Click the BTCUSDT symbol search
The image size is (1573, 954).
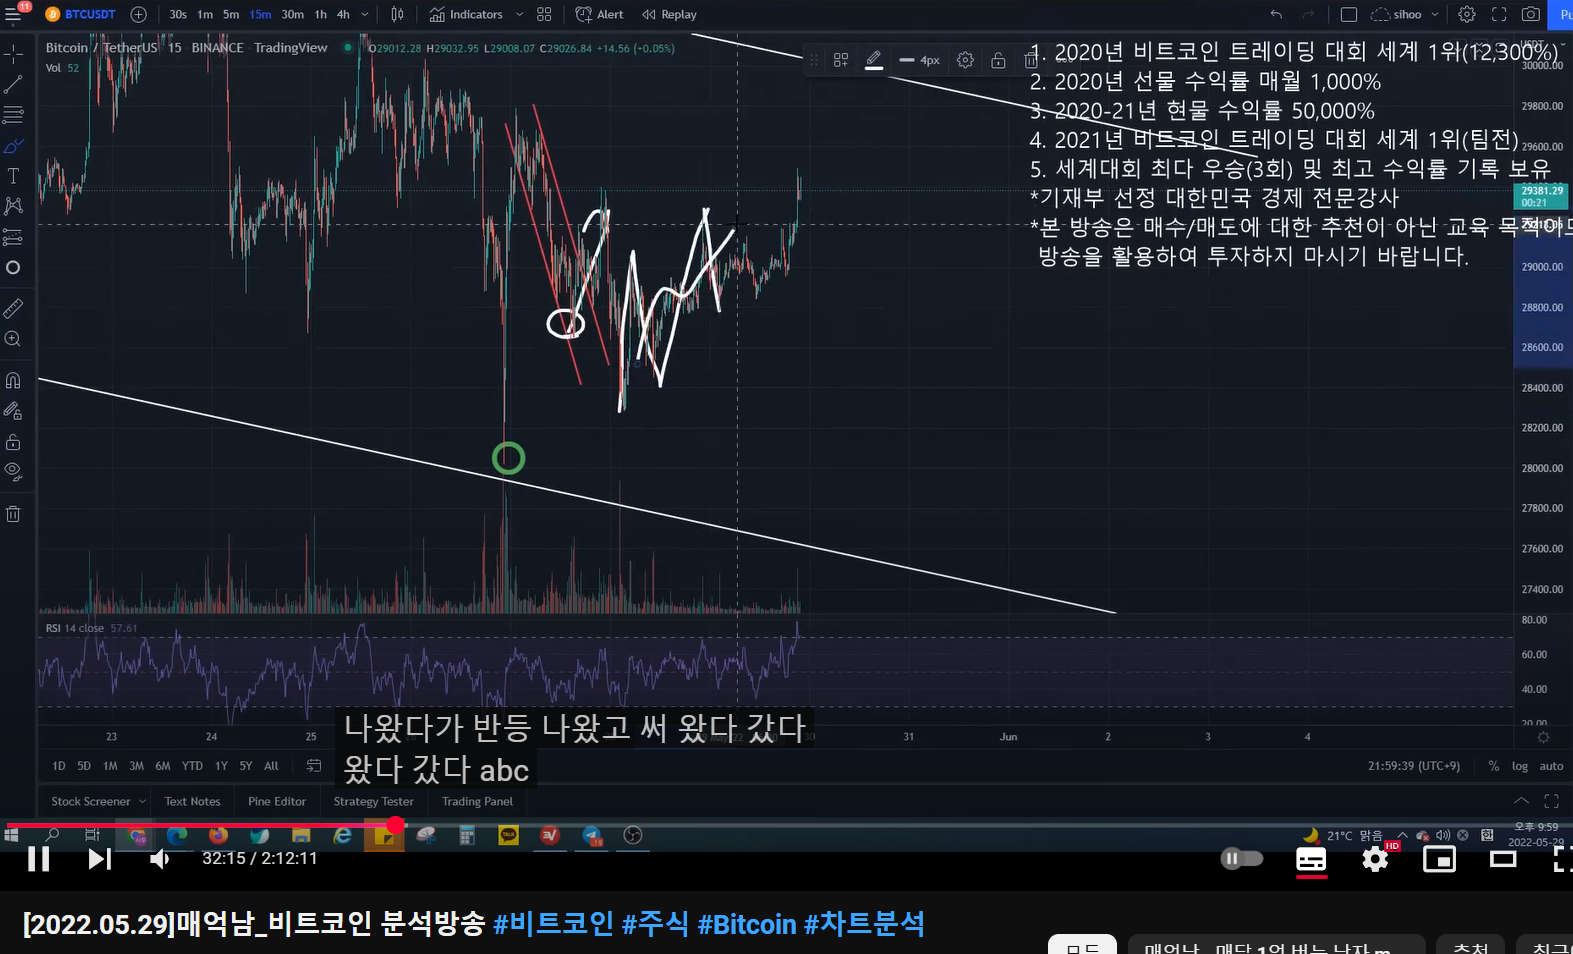[x=82, y=14]
